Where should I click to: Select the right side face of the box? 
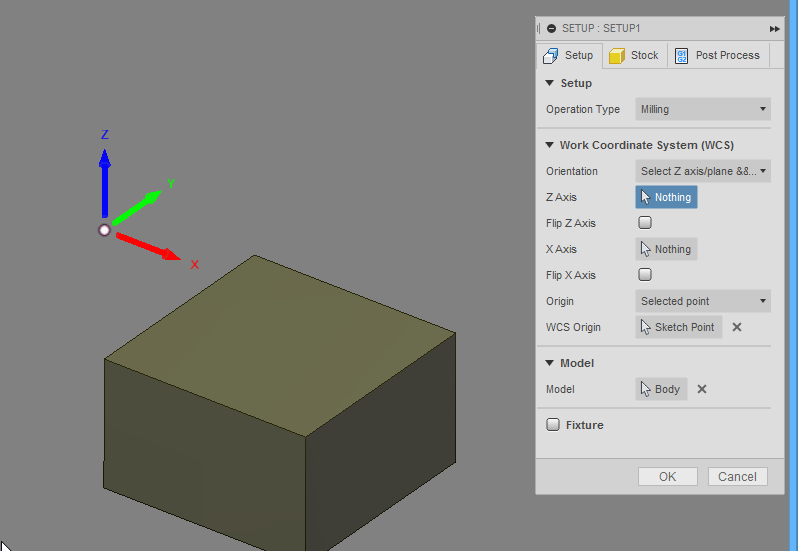(381, 443)
